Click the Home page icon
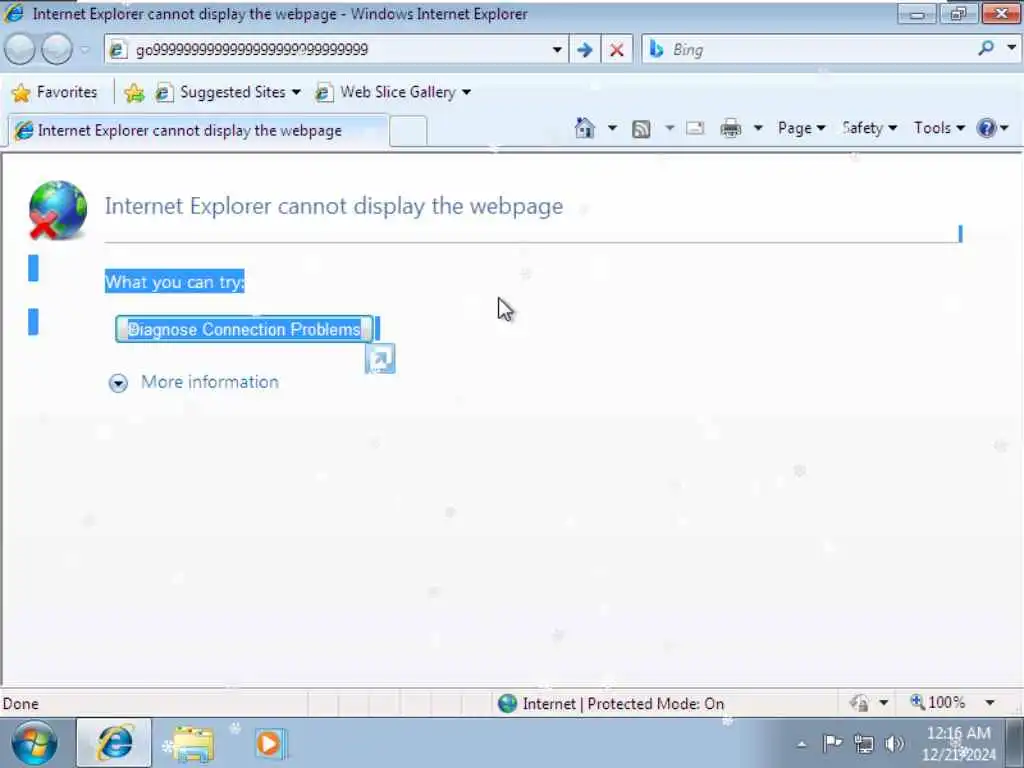1024x768 pixels. pos(584,128)
